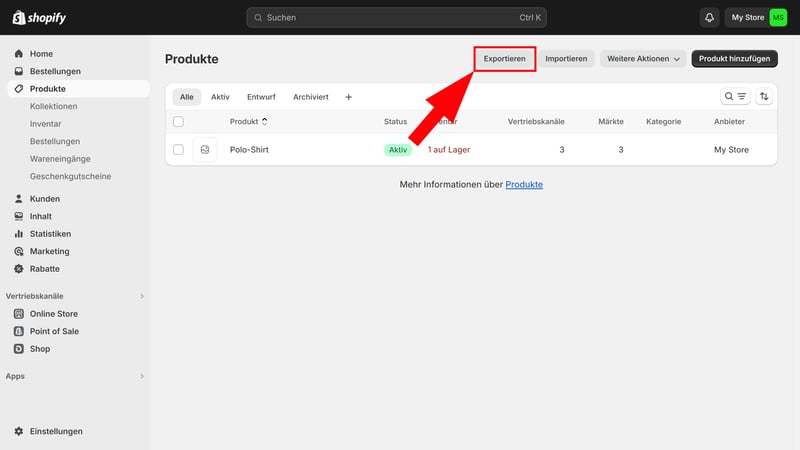Click the Vertriebskanäle column header
This screenshot has height=450, width=800.
[x=536, y=121]
